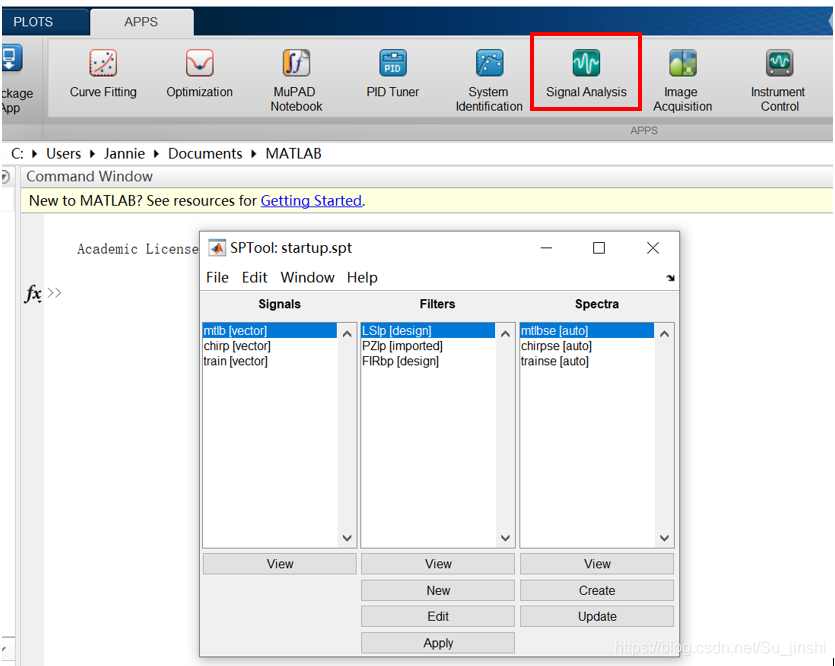Click View under the Signals list

tap(280, 564)
